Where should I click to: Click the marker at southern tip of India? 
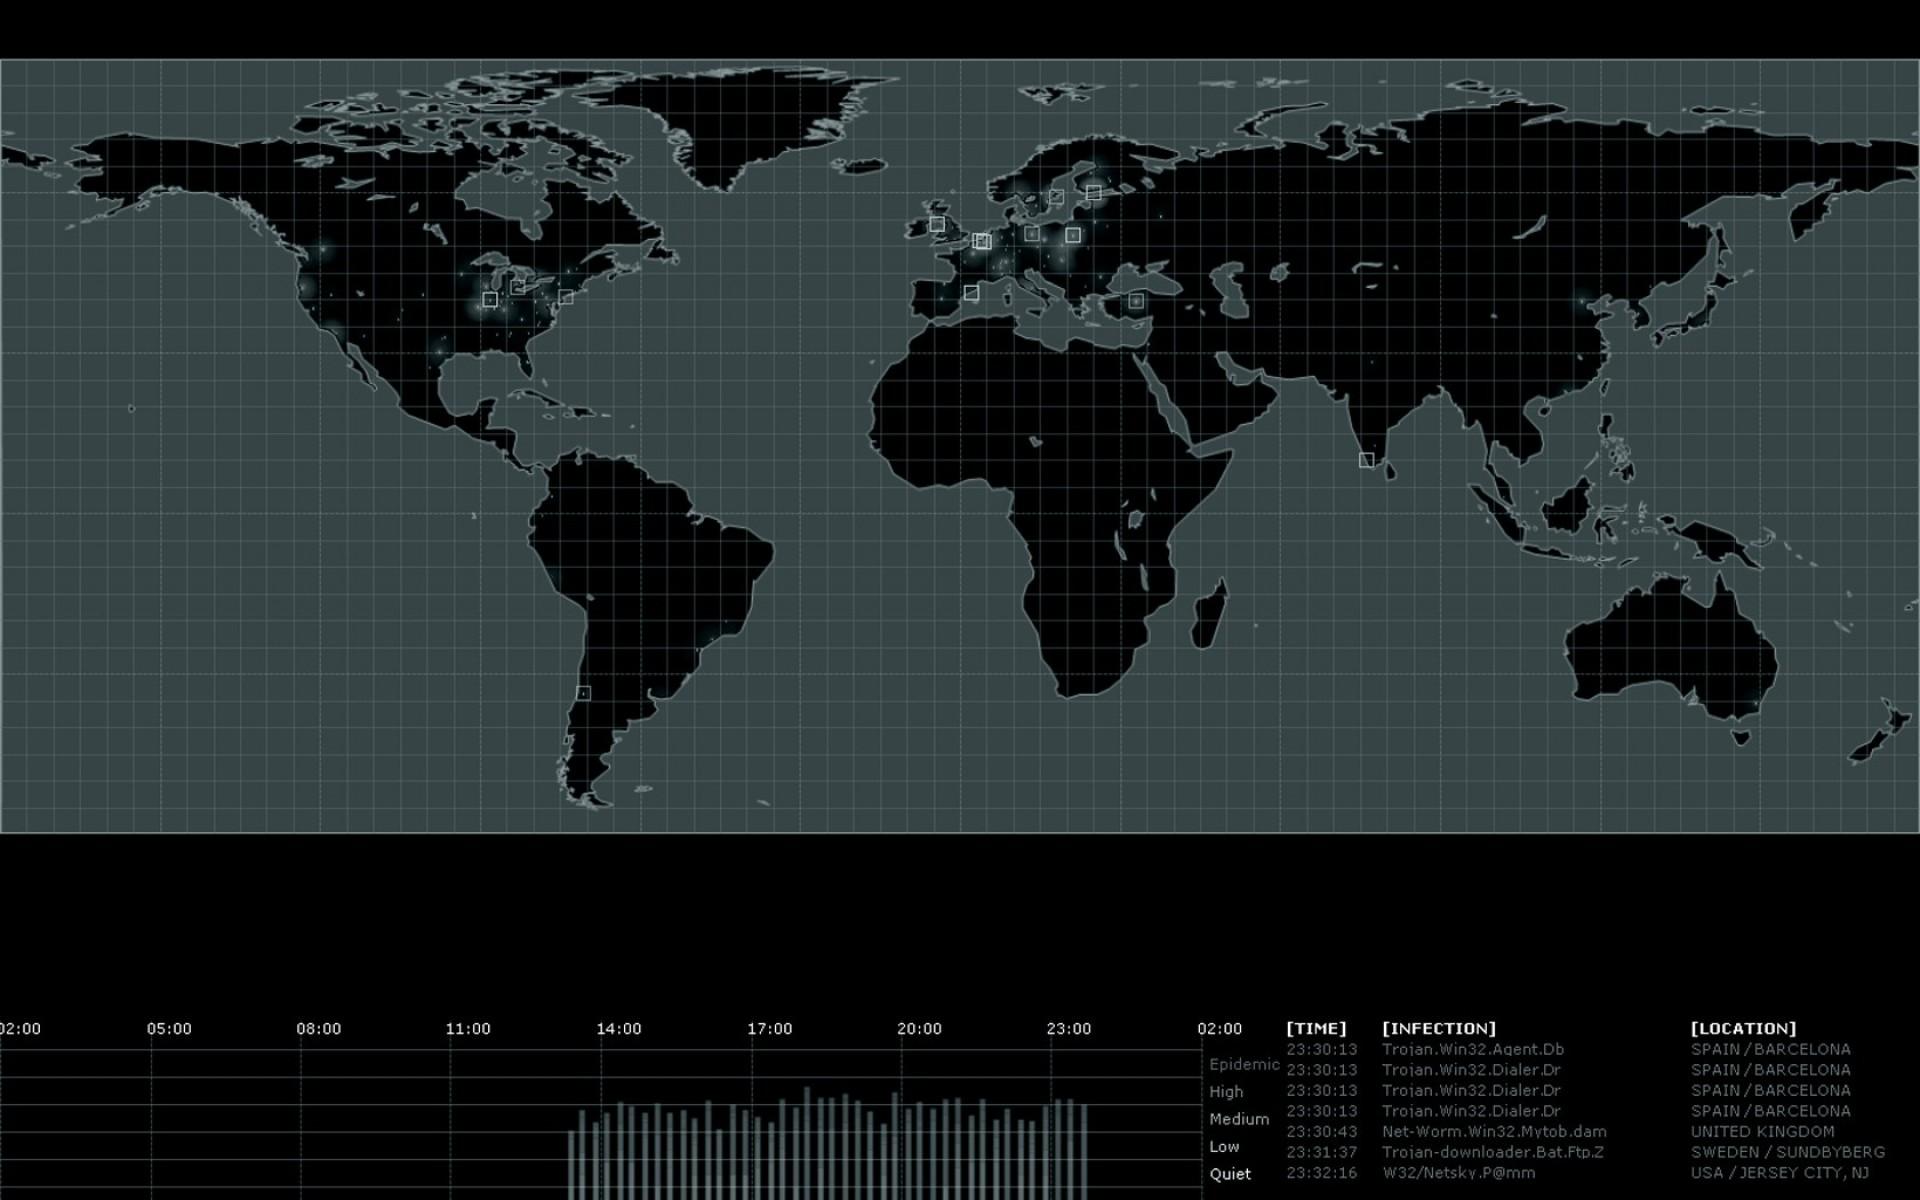(x=1366, y=460)
